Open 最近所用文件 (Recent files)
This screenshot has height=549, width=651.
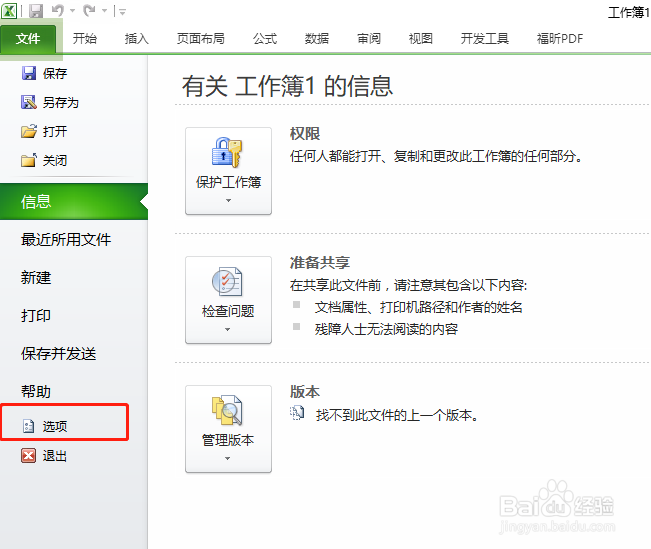[x=66, y=240]
